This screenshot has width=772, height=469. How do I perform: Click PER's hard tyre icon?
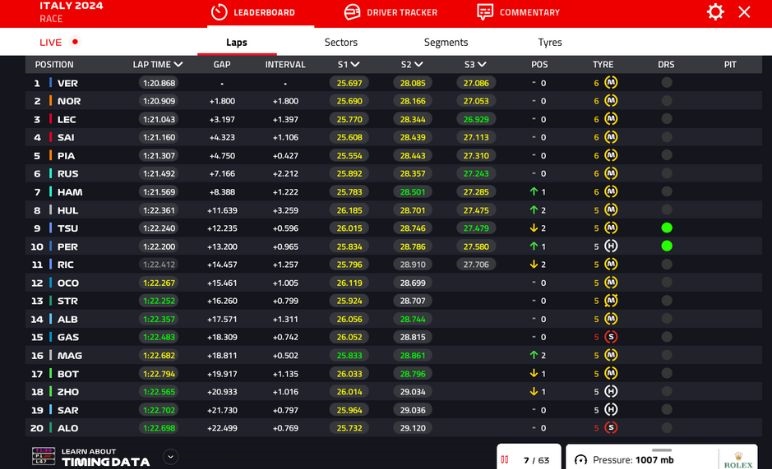[611, 246]
